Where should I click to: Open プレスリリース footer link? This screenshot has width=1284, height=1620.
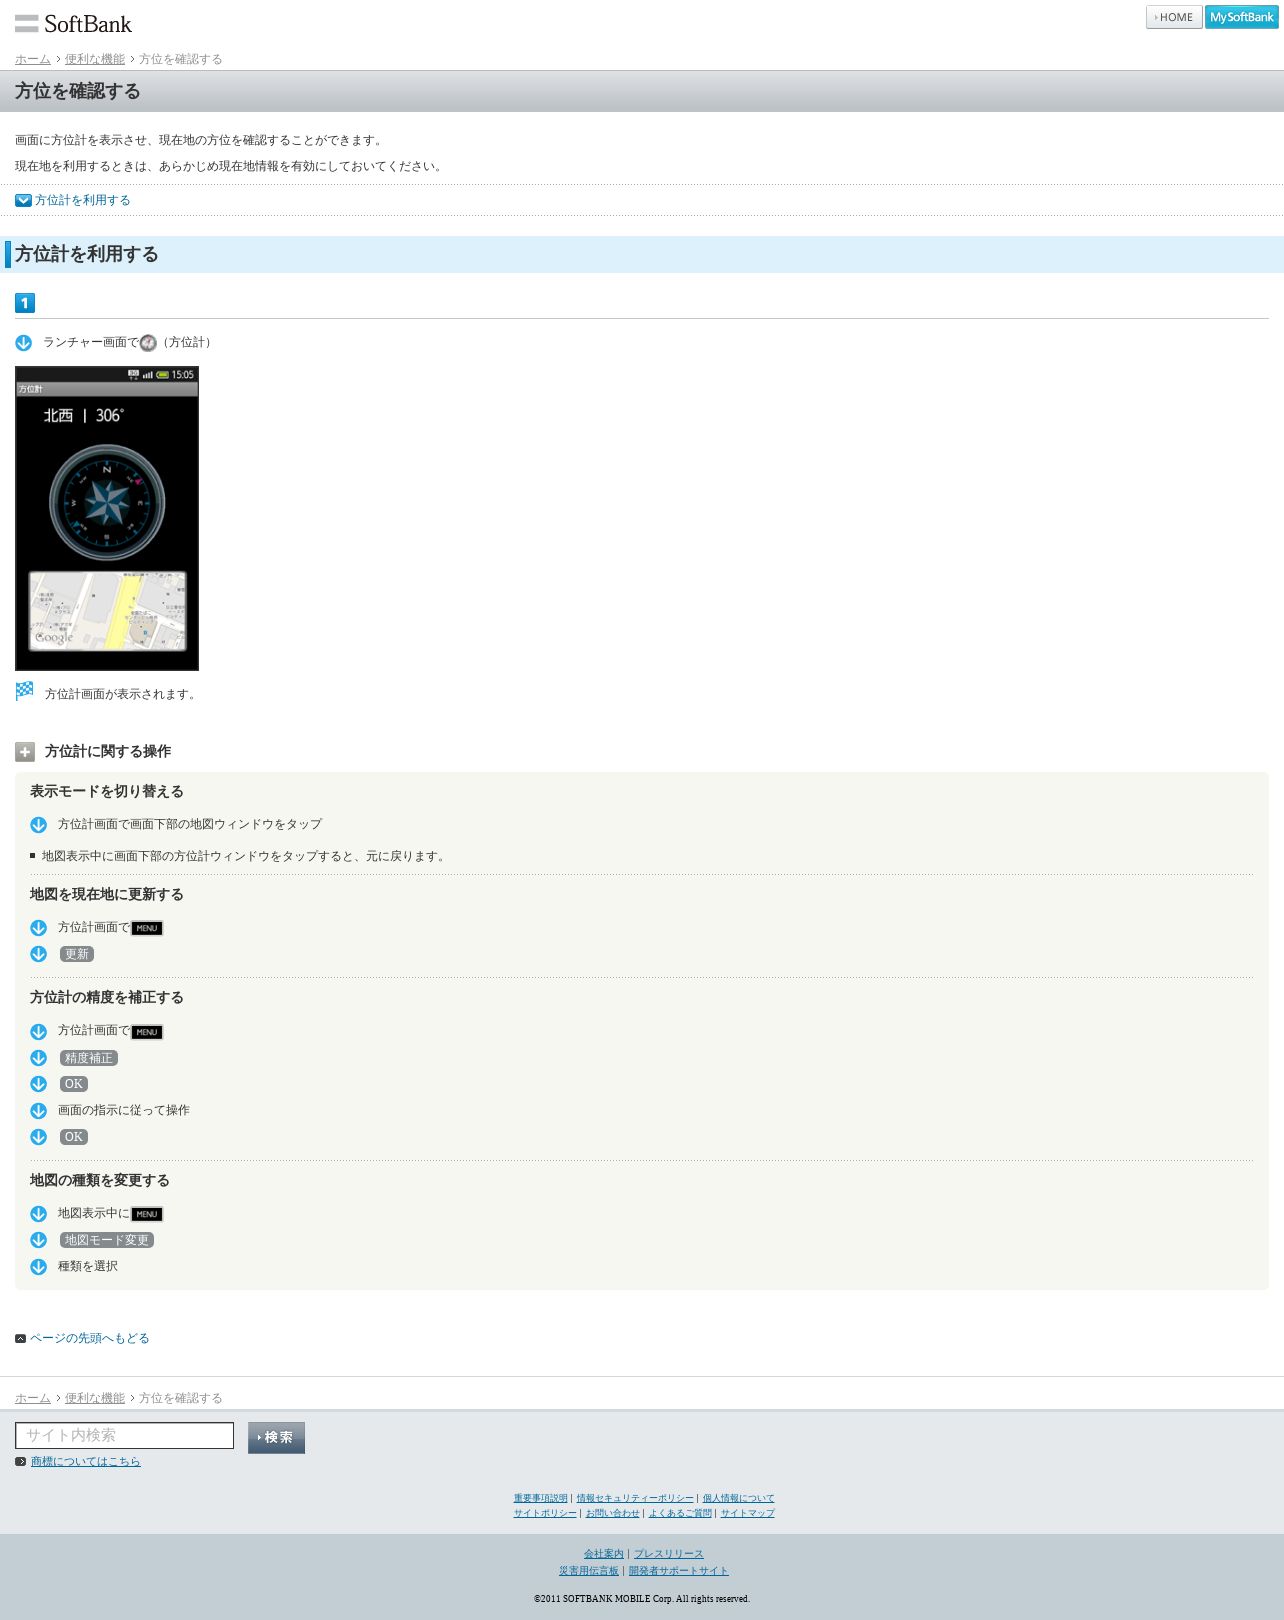[x=669, y=1554]
